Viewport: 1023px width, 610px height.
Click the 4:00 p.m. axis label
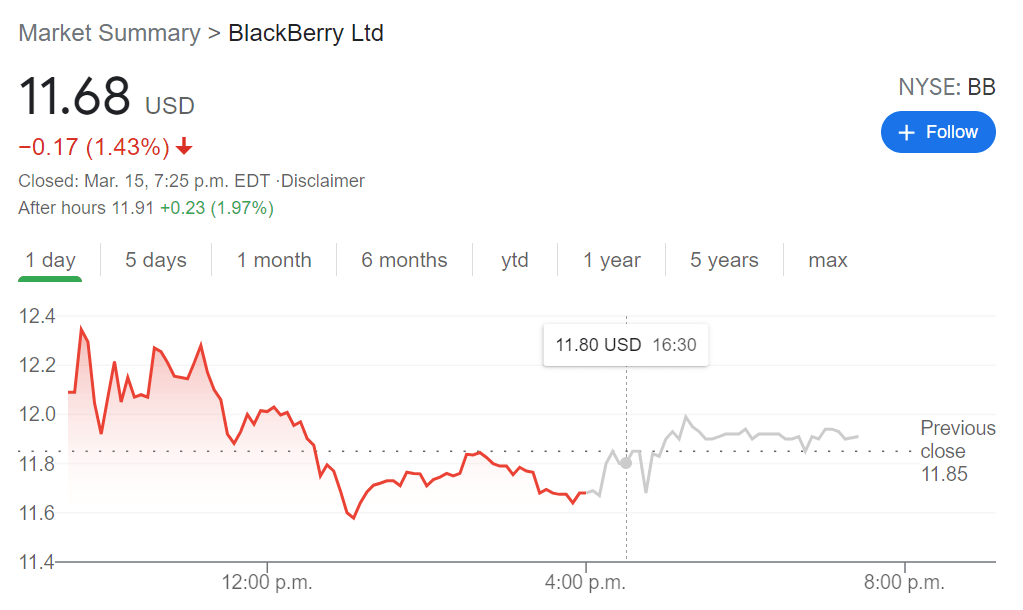point(586,581)
